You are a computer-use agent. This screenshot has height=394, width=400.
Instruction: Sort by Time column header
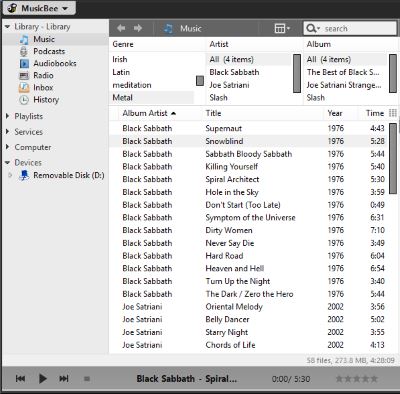click(x=375, y=113)
